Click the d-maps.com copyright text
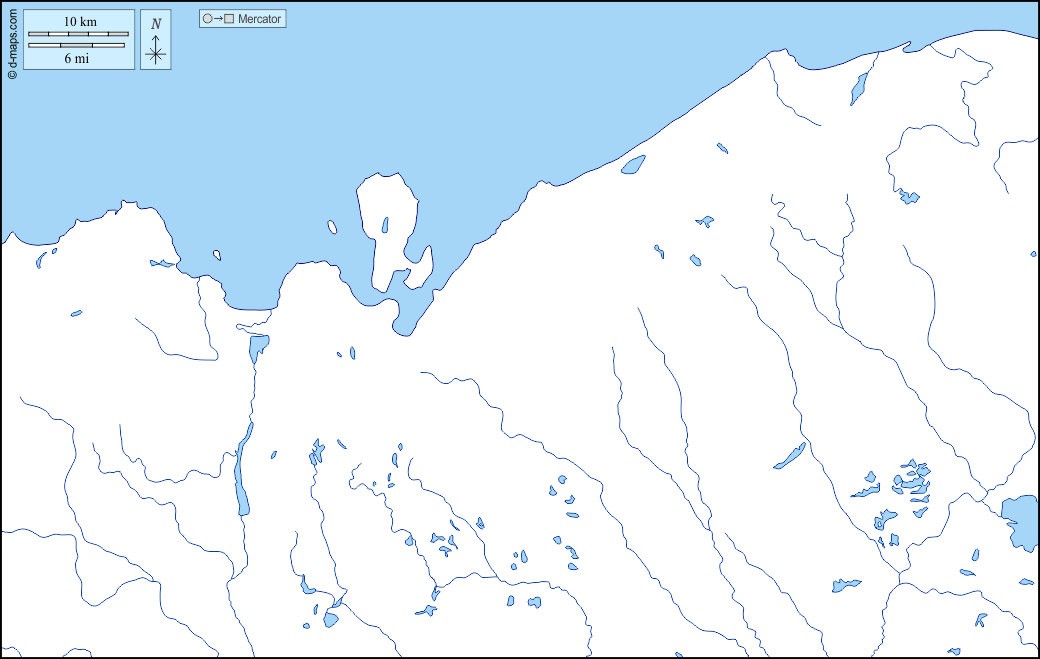1040x659 pixels. 12,44
